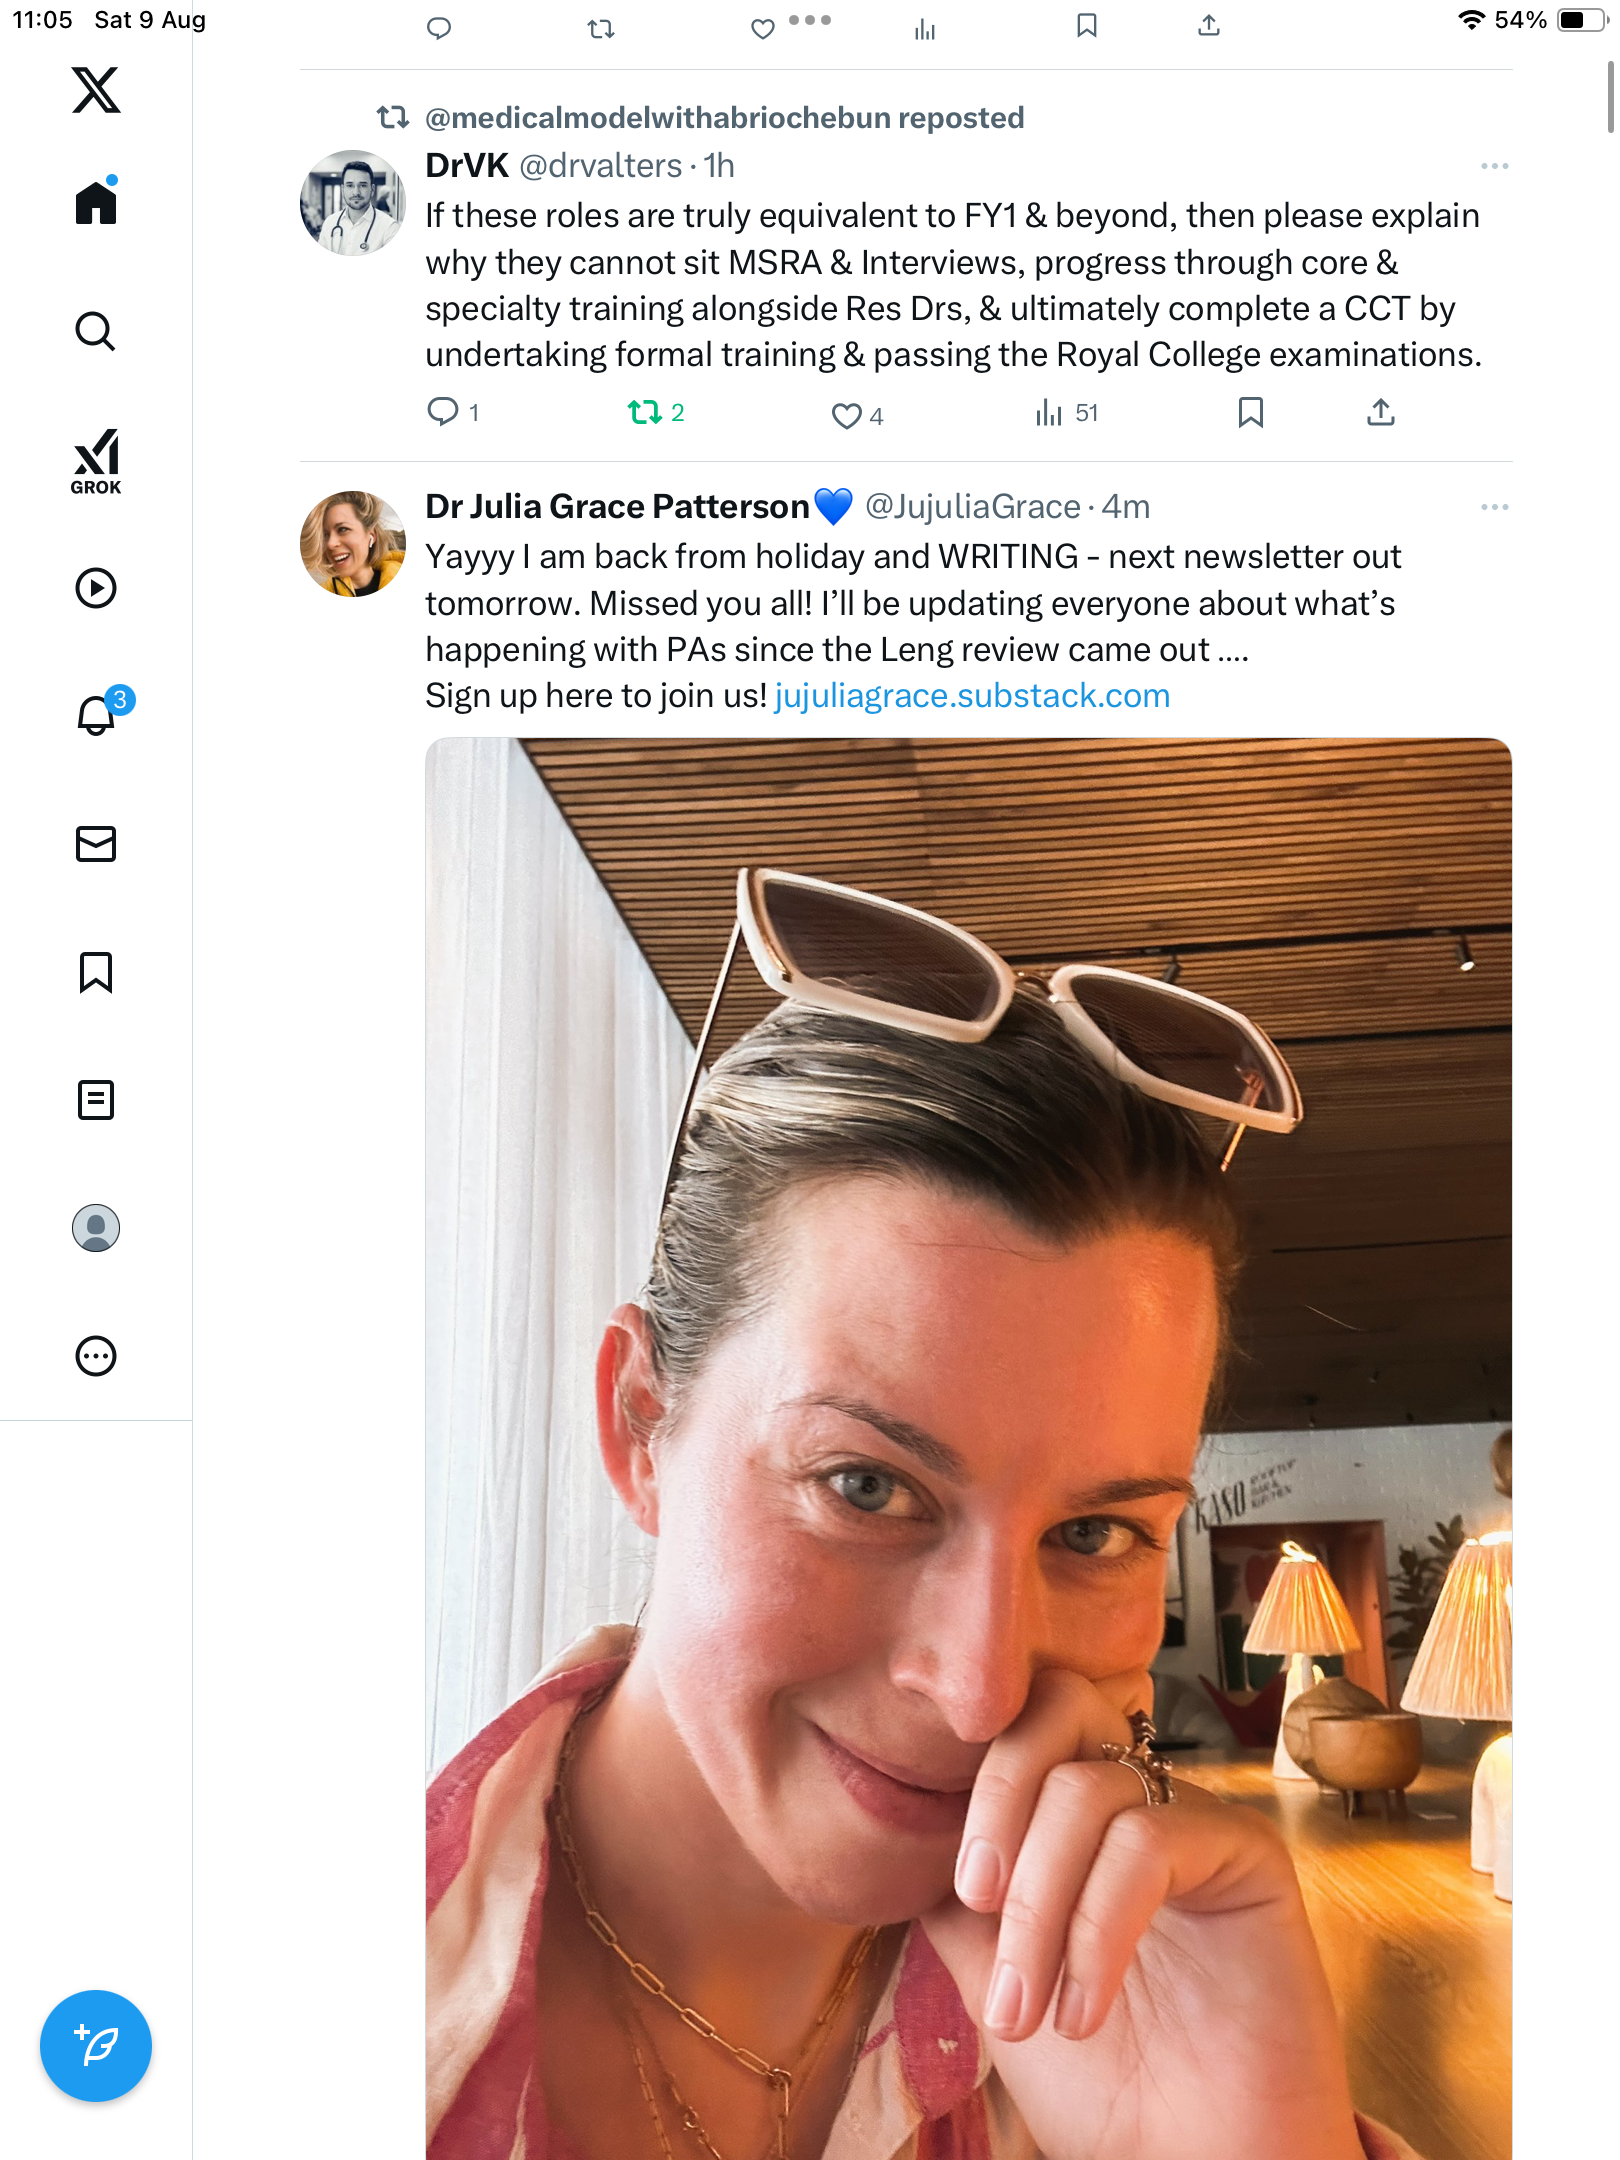This screenshot has height=2160, width=1620.
Task: Open your profile page
Action: point(96,1228)
